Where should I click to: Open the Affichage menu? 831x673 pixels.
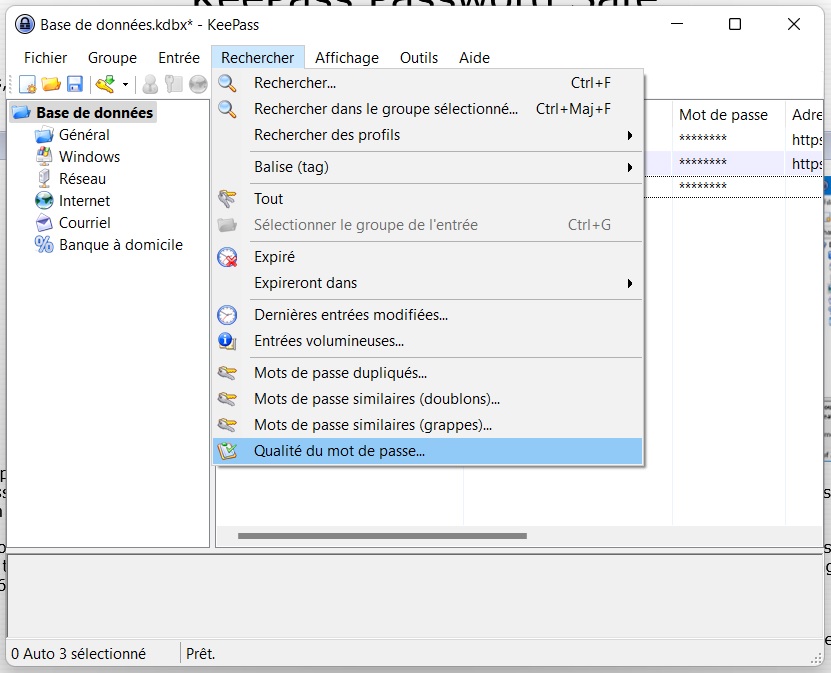[347, 58]
